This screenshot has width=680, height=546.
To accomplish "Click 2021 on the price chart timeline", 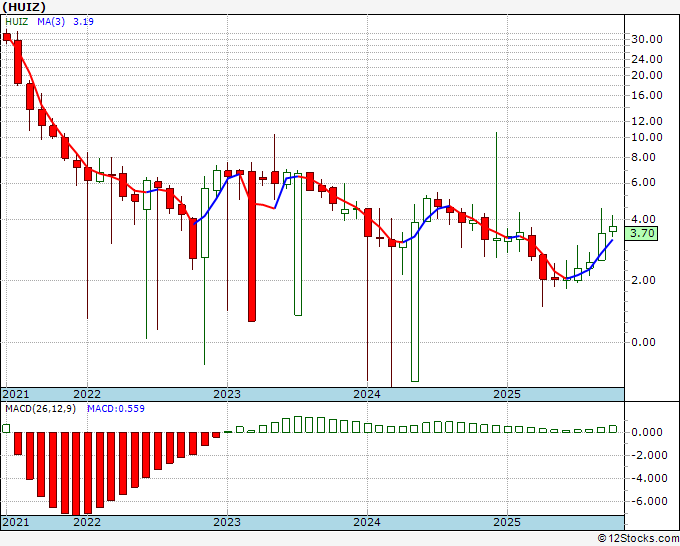I will pyautogui.click(x=16, y=394).
